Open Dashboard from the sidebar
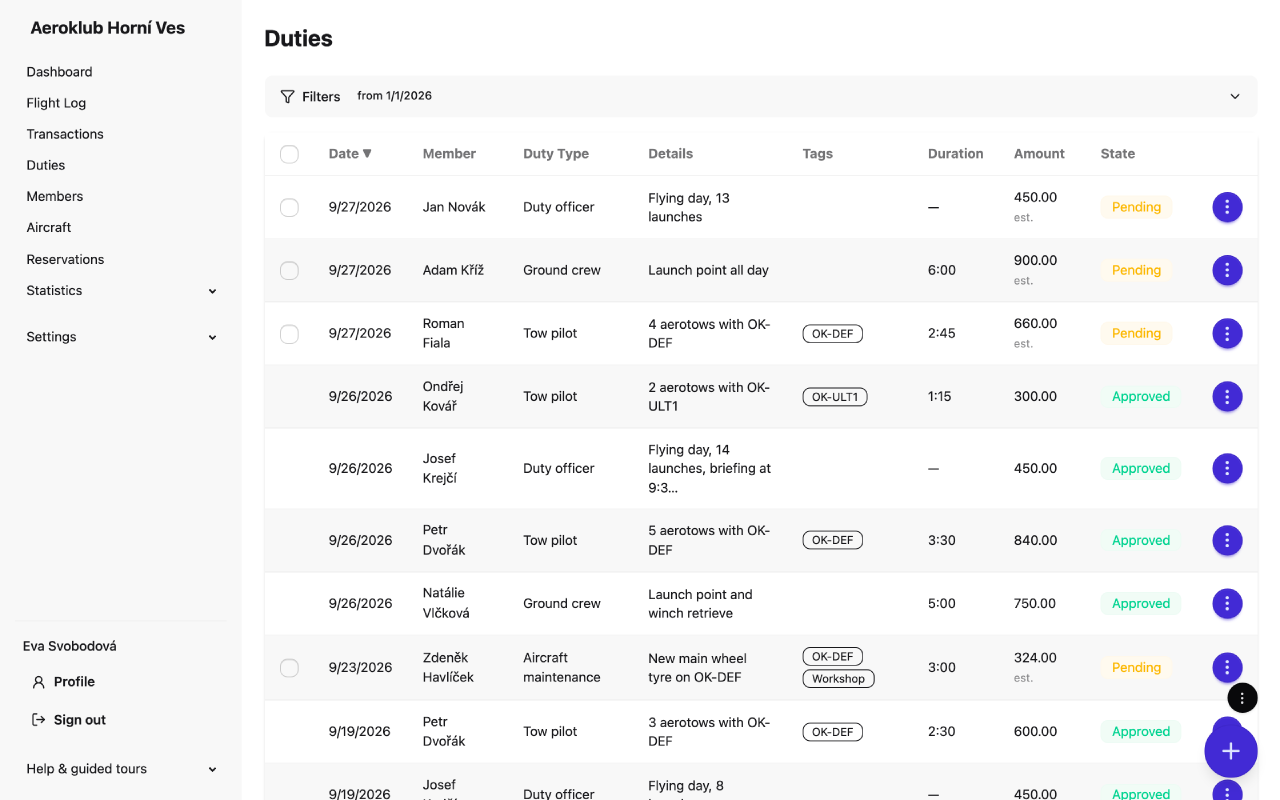Screen dimensions: 1280x800 (59, 72)
